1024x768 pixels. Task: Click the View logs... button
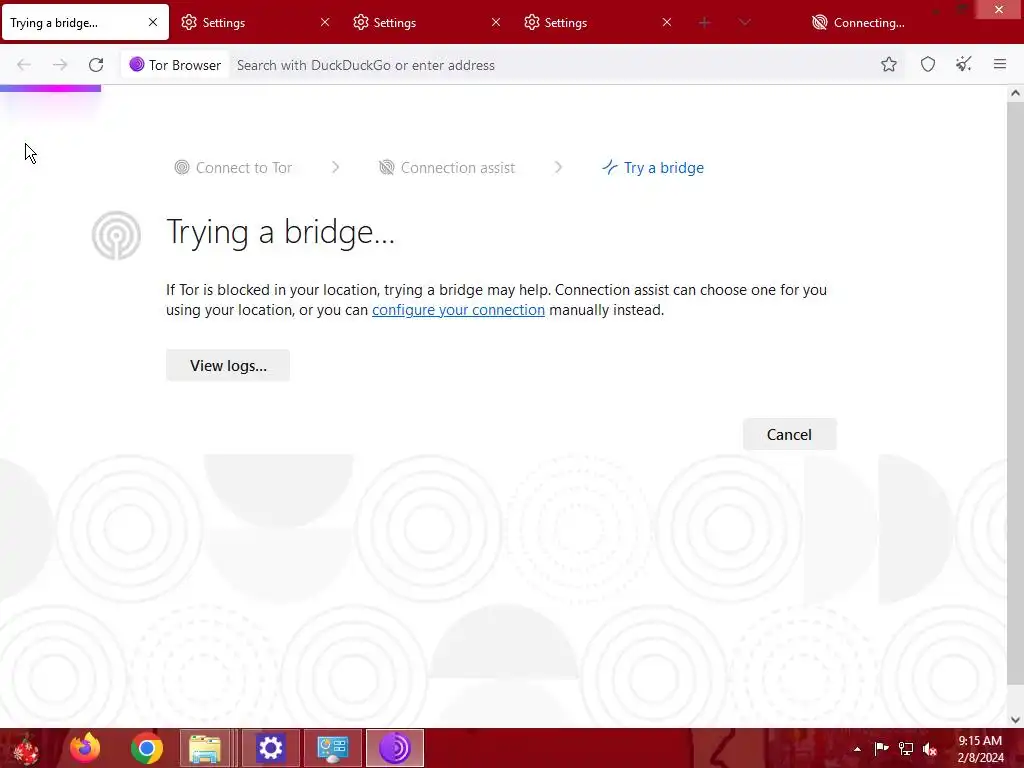pyautogui.click(x=228, y=365)
